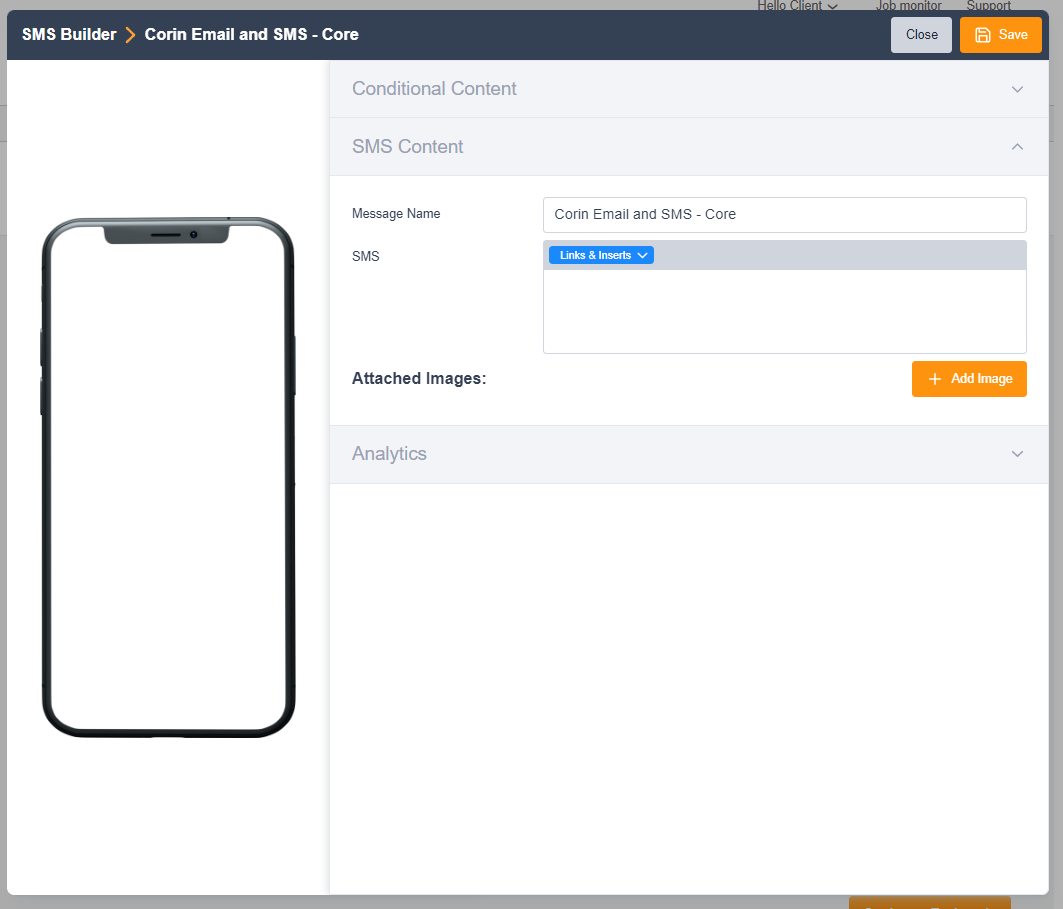The height and width of the screenshot is (909, 1063).
Task: Click the orange breadcrumb chevron after SMS Builder
Action: click(x=129, y=34)
